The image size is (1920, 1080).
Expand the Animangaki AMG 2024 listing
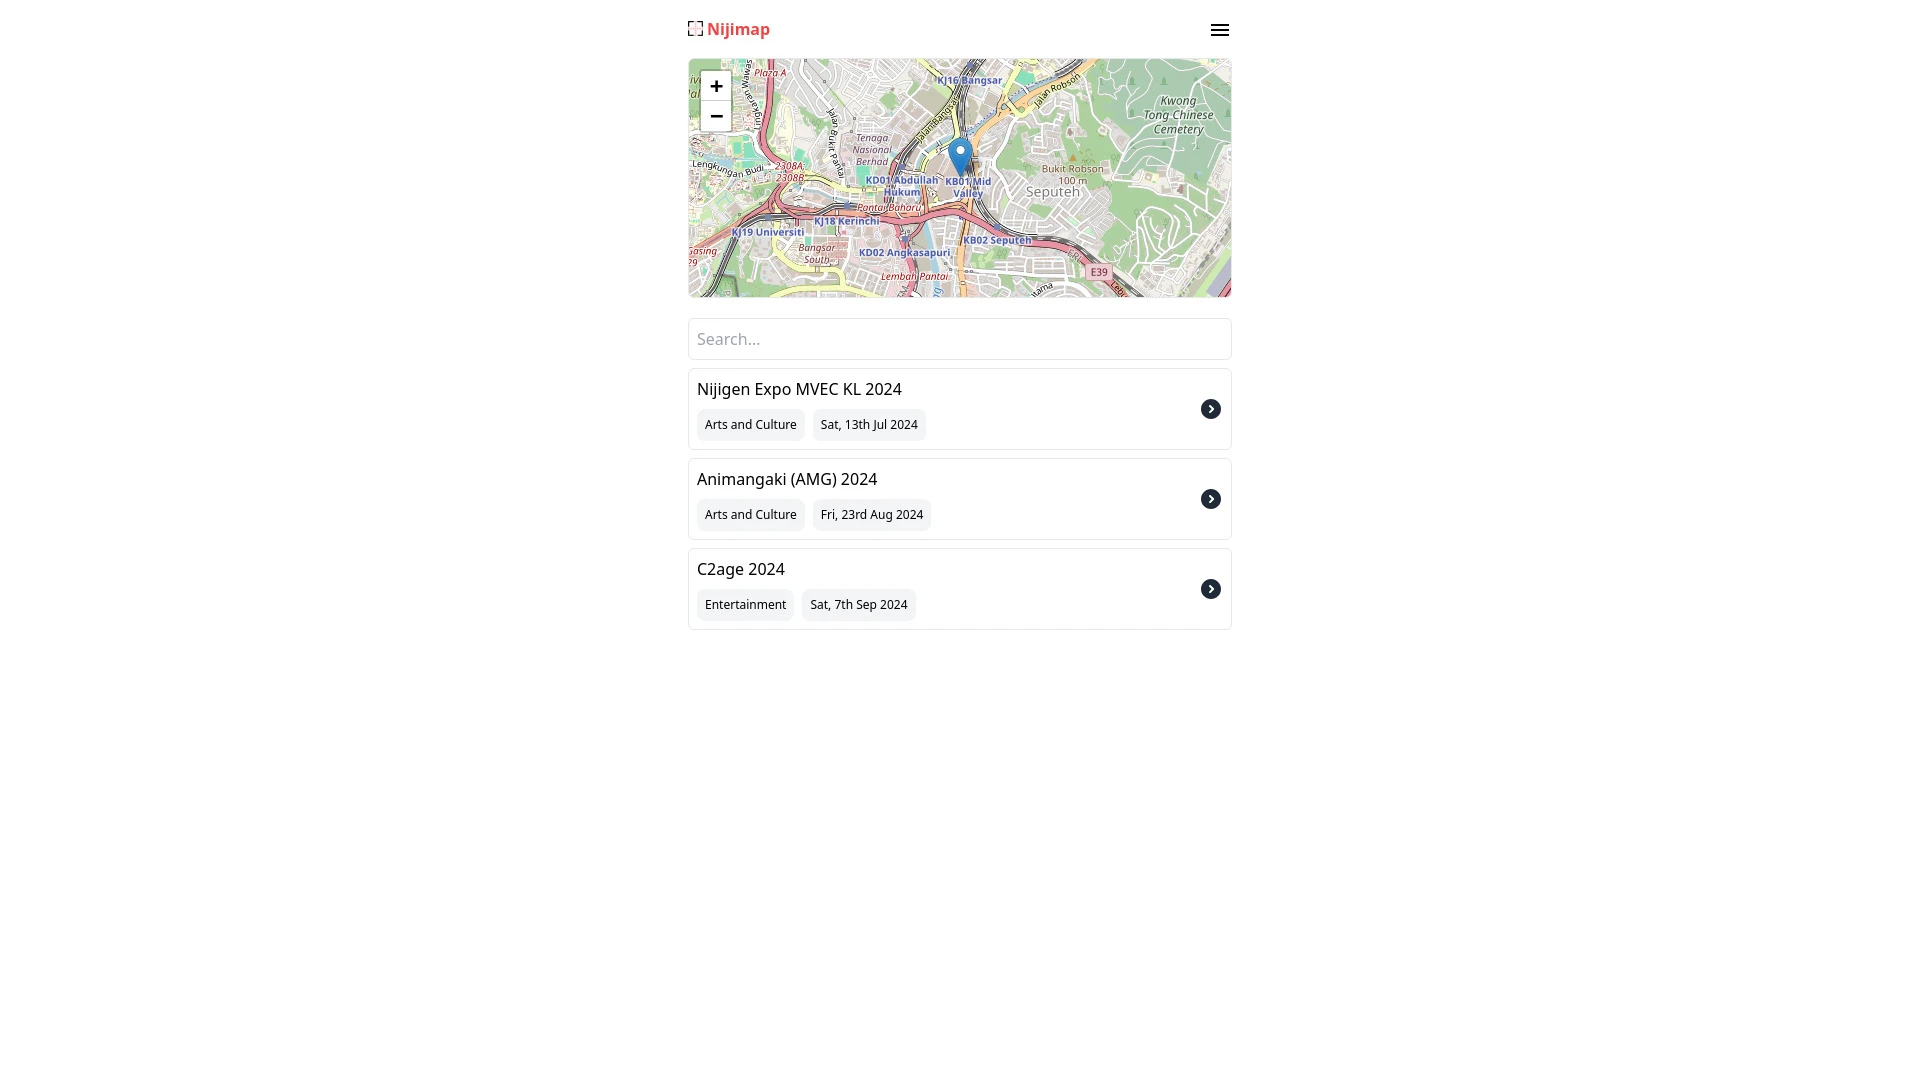1211,498
